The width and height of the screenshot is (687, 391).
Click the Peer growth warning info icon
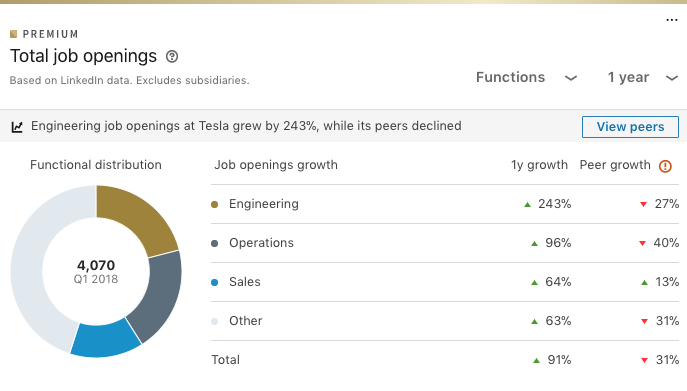click(x=665, y=166)
